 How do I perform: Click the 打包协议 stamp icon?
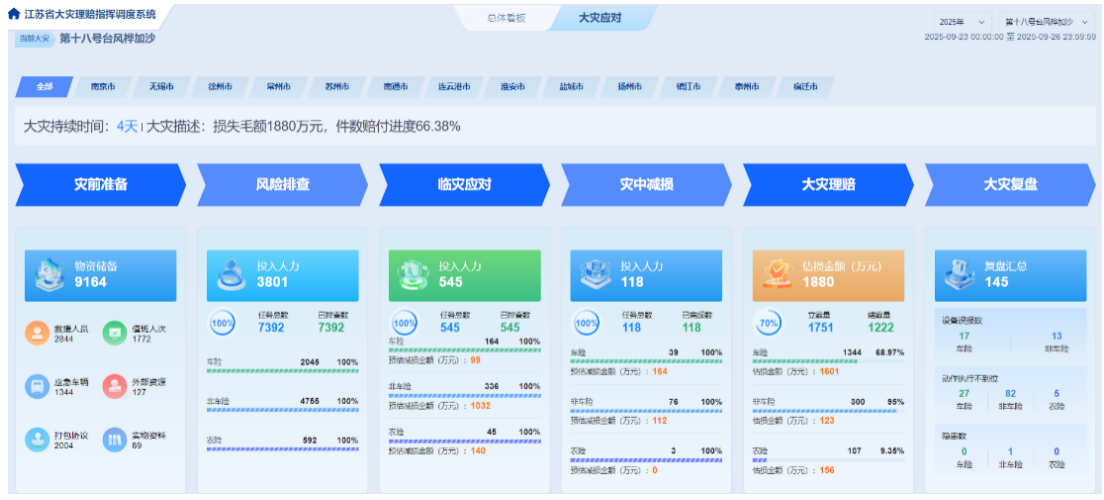point(36,440)
